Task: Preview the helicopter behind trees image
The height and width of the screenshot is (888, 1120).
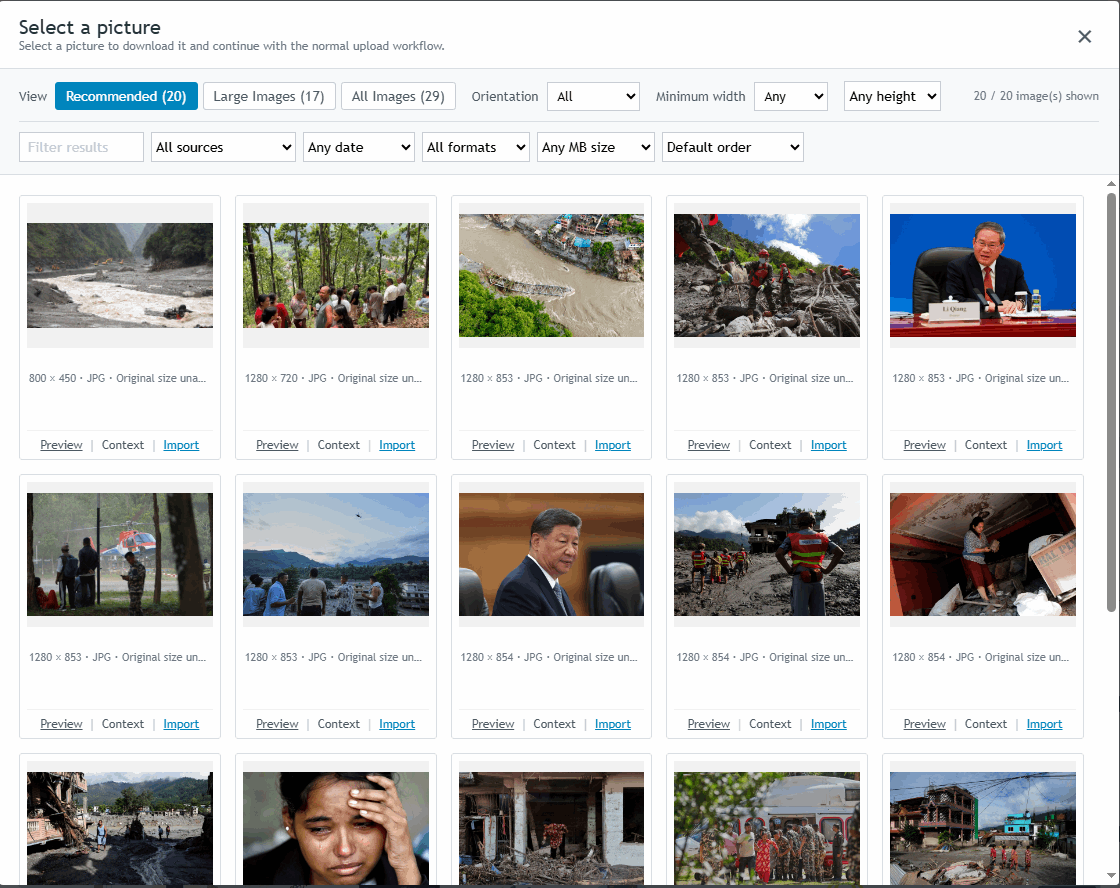Action: coord(61,724)
